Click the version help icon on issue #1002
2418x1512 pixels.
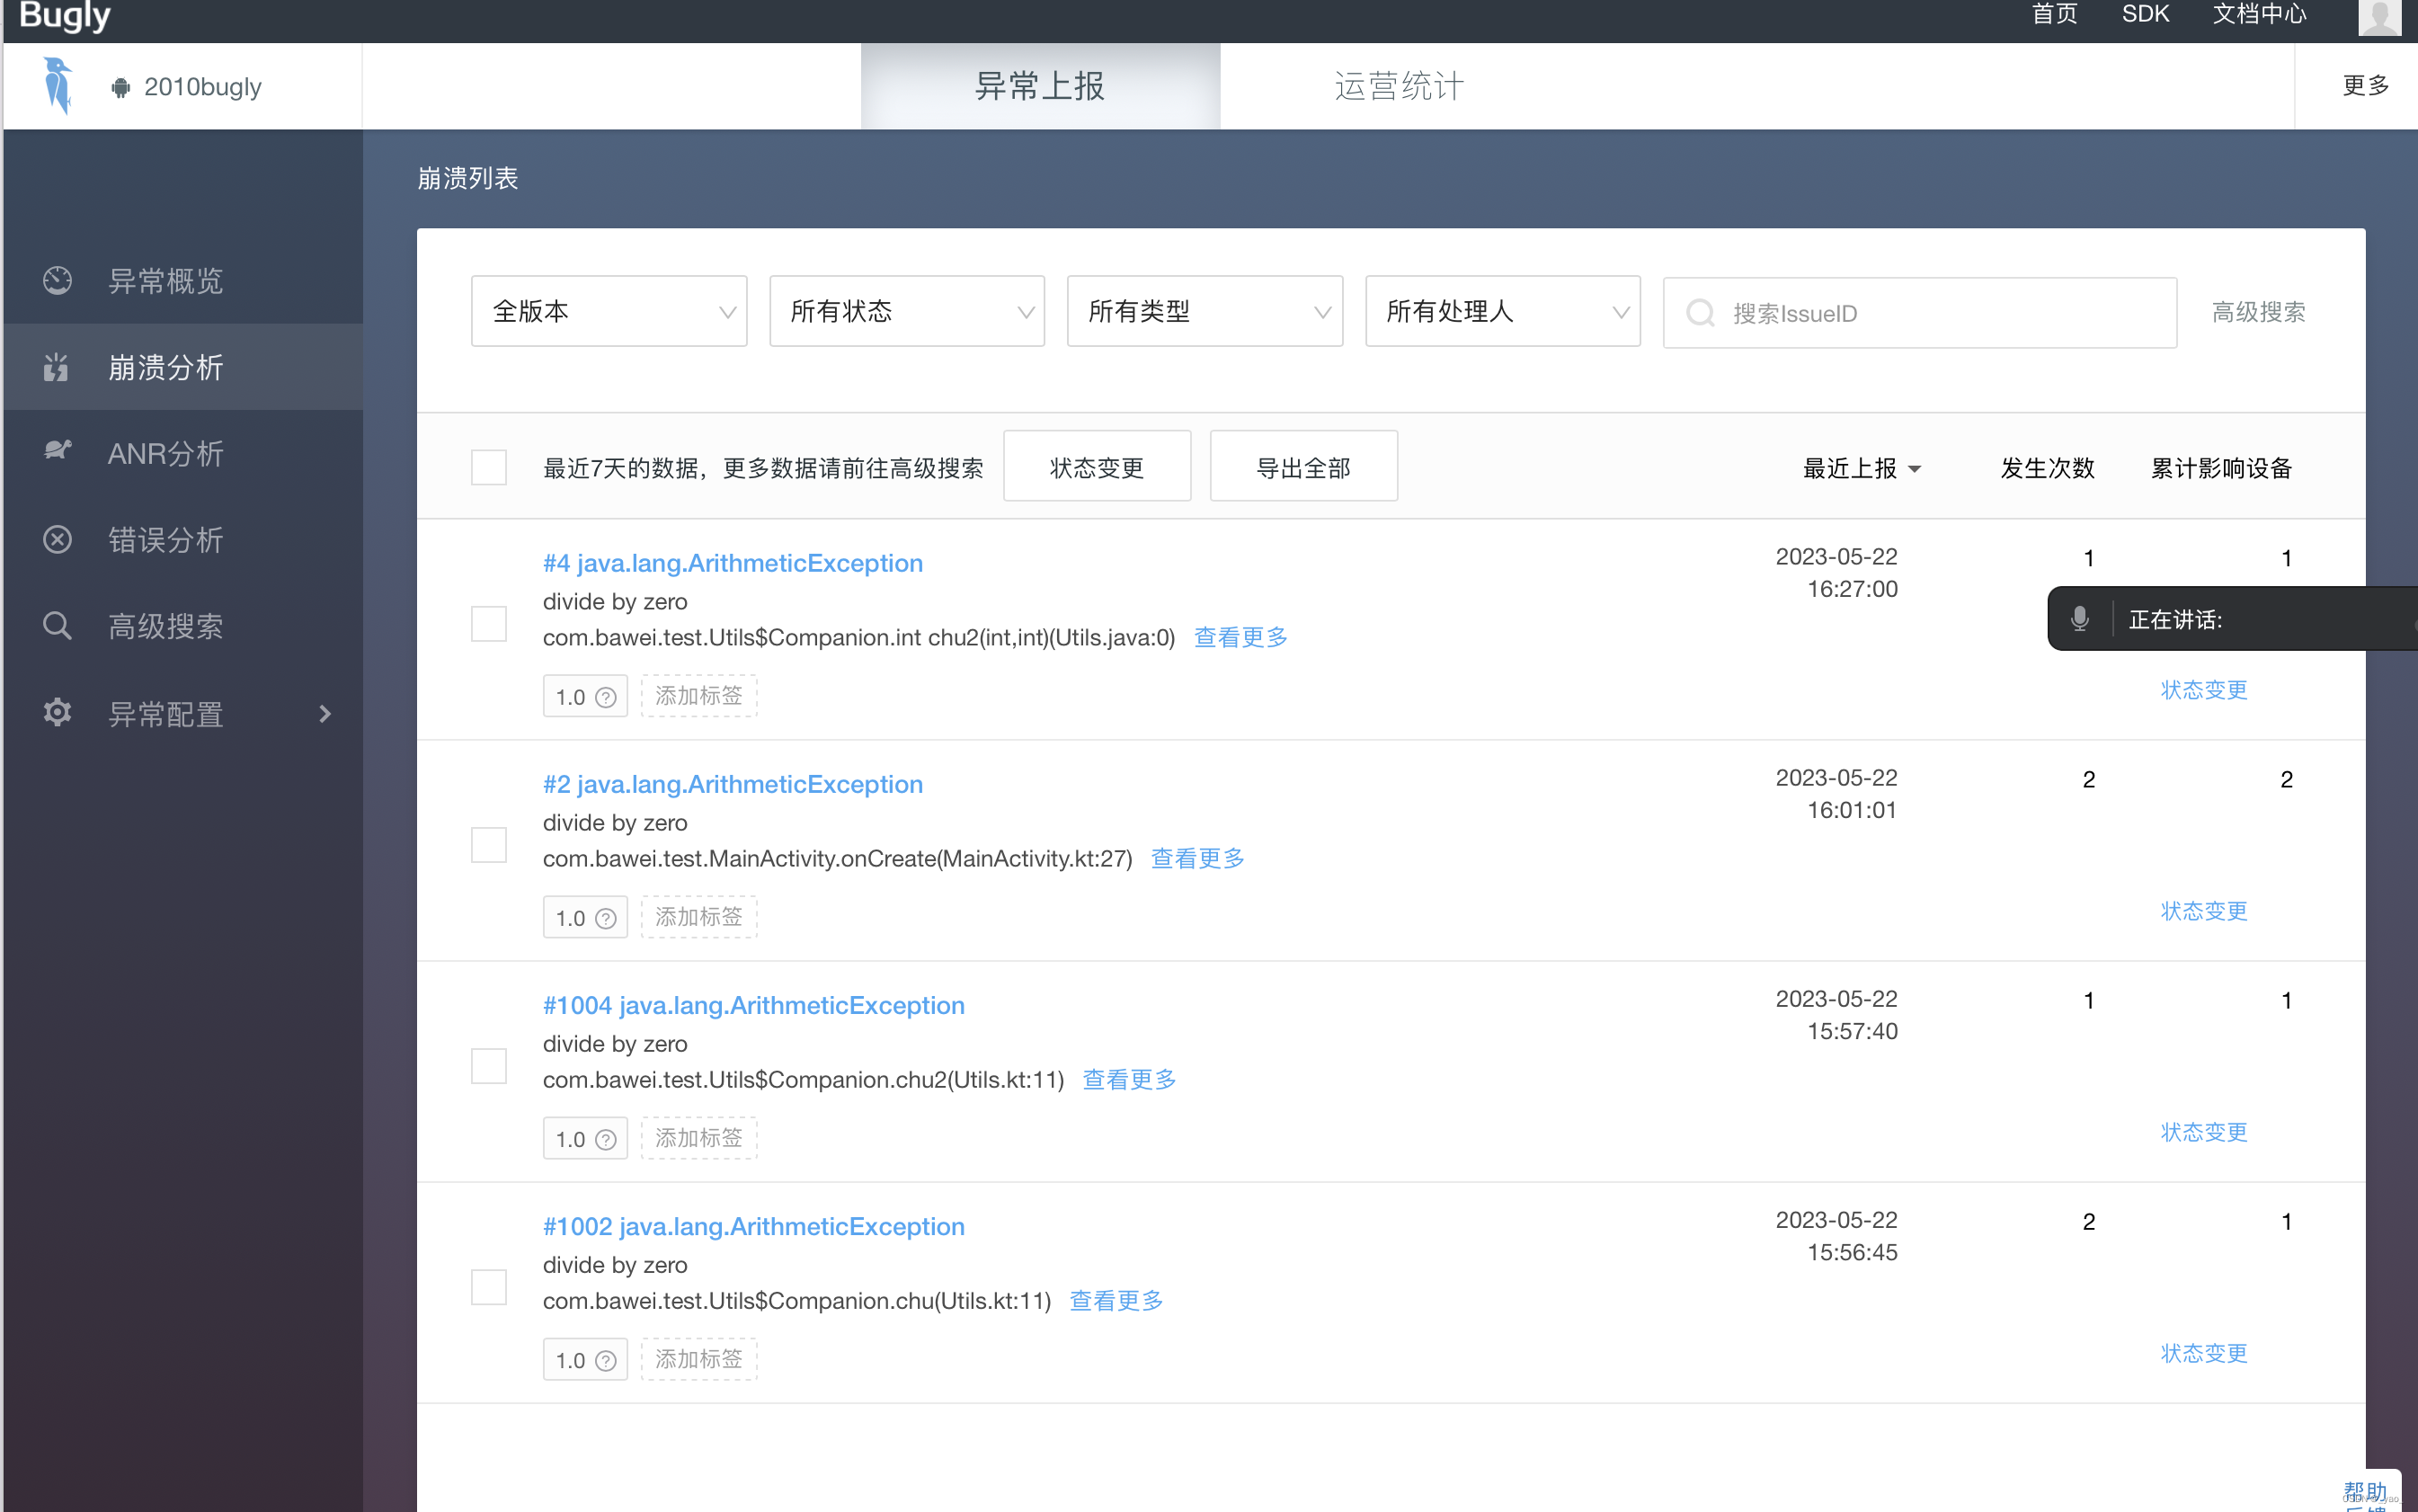coord(606,1360)
